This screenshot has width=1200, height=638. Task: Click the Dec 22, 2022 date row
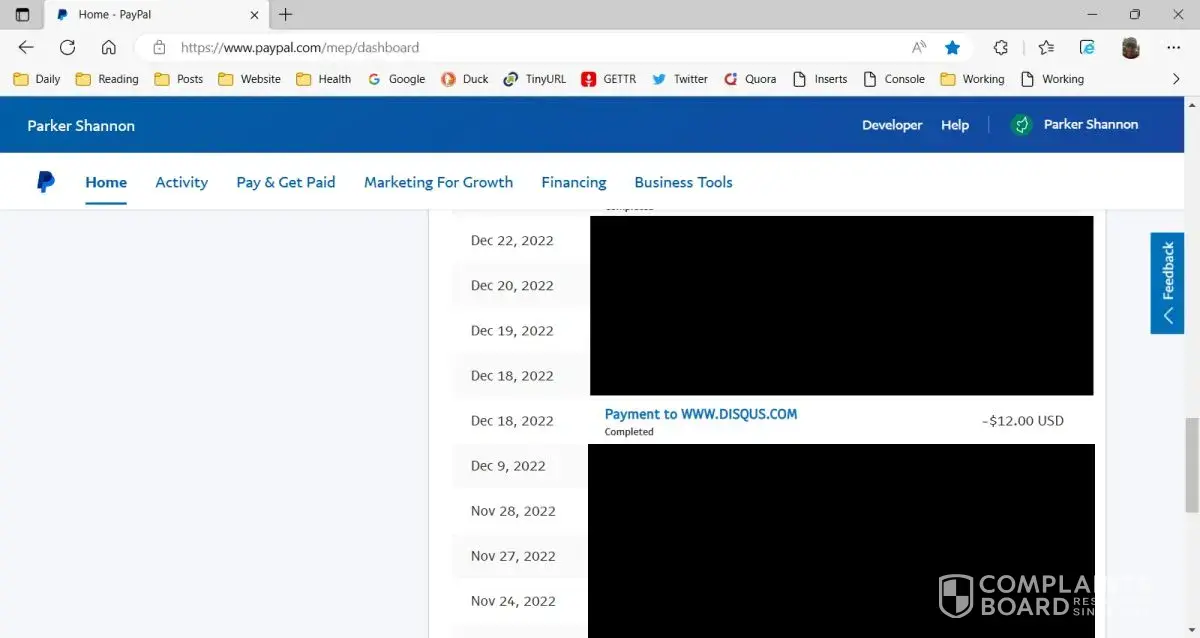pos(512,240)
